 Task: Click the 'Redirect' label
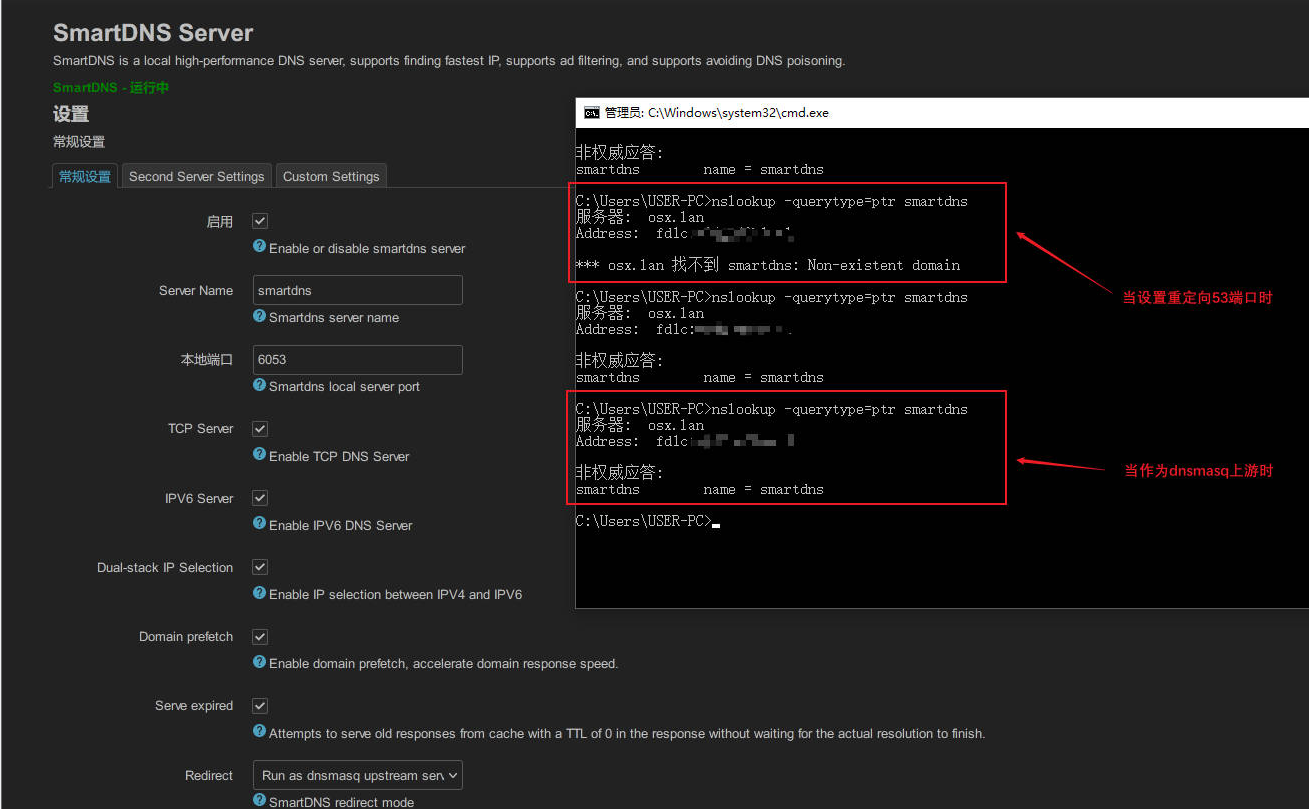click(x=209, y=775)
